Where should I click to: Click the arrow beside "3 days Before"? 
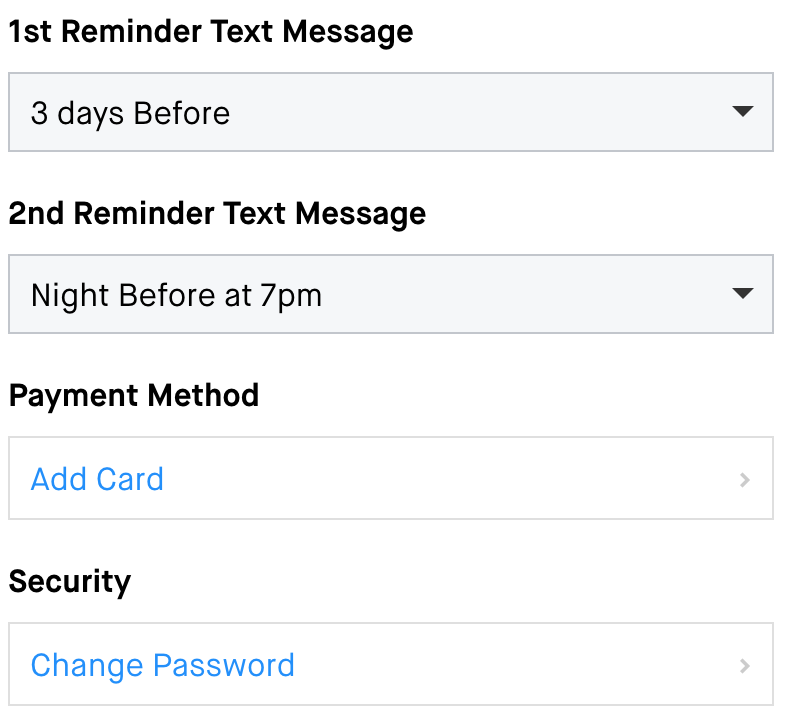(x=742, y=112)
